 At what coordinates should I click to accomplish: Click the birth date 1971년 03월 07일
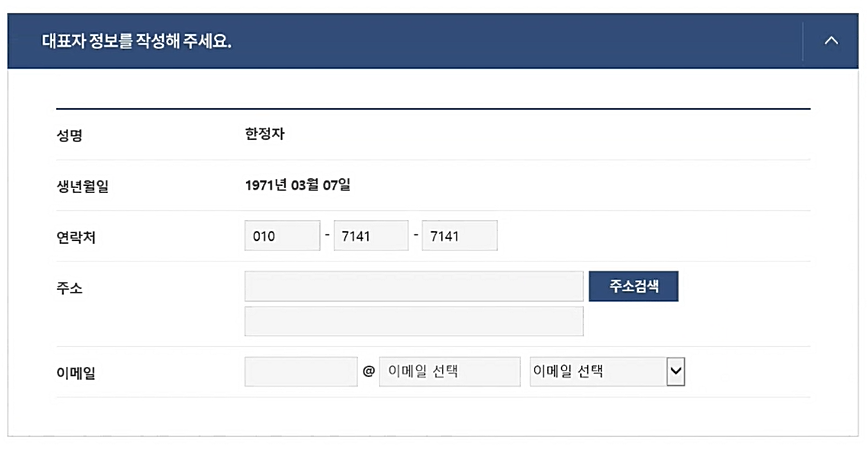tap(298, 185)
